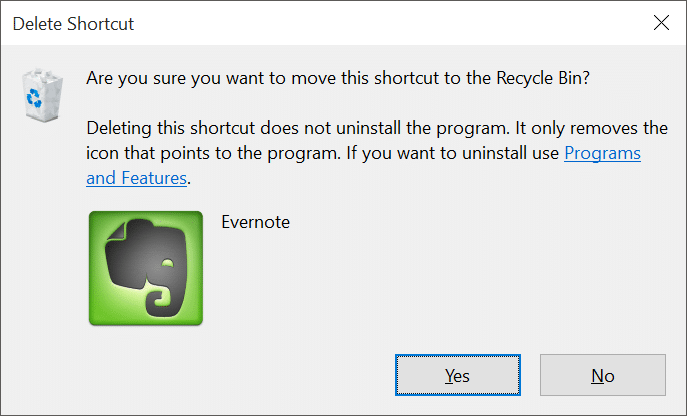687x416 pixels.
Task: Click the 'icon that points to' sentence
Action: 212,153
